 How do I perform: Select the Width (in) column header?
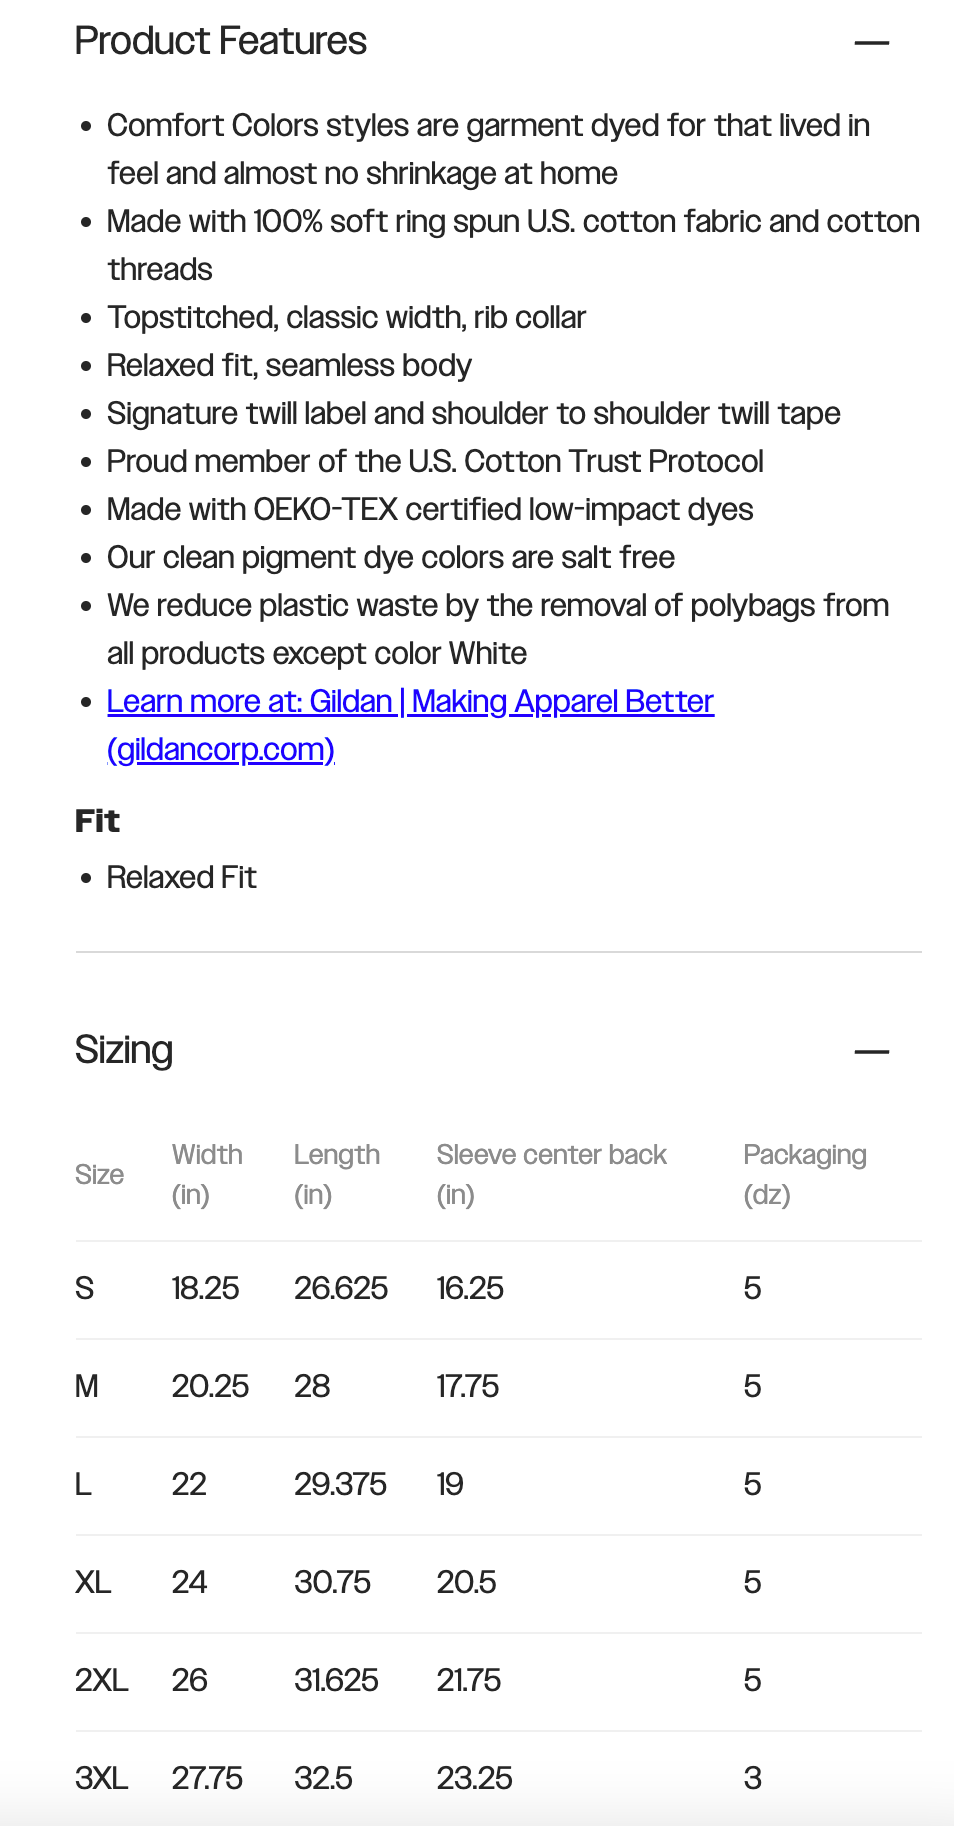pyautogui.click(x=207, y=1174)
